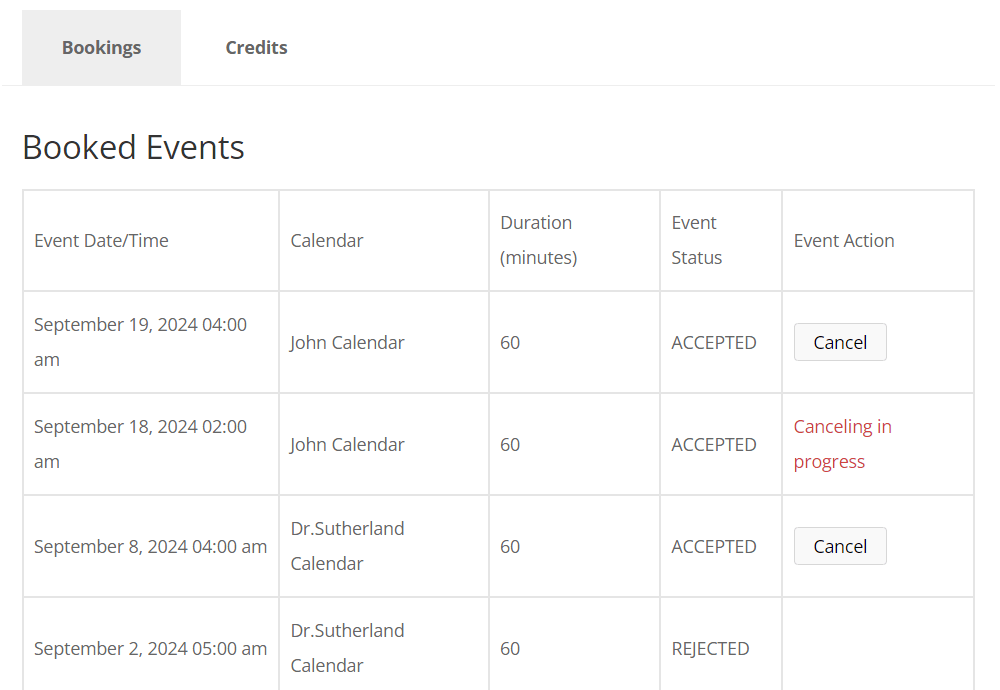
Task: Click the REJECTED status of September 2 booking
Action: click(710, 648)
